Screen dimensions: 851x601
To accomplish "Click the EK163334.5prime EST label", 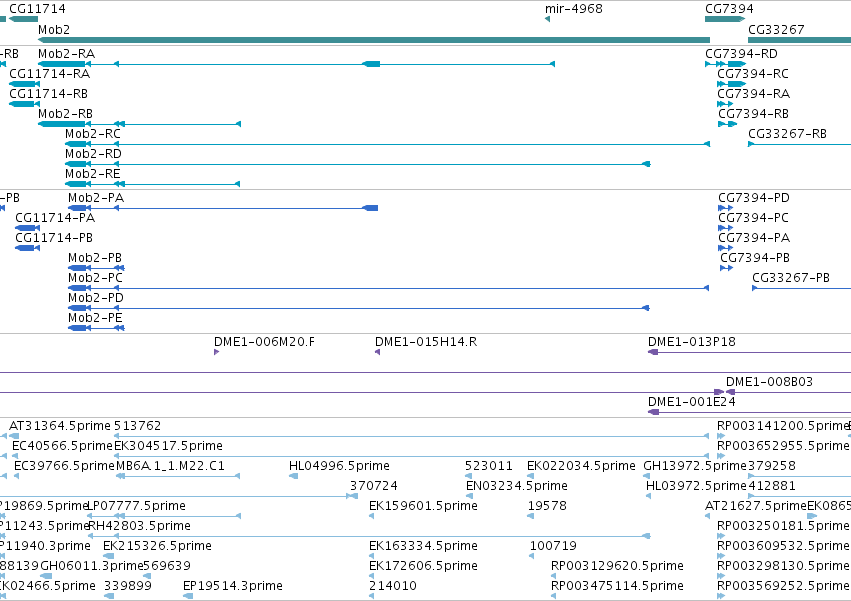I will (x=423, y=546).
